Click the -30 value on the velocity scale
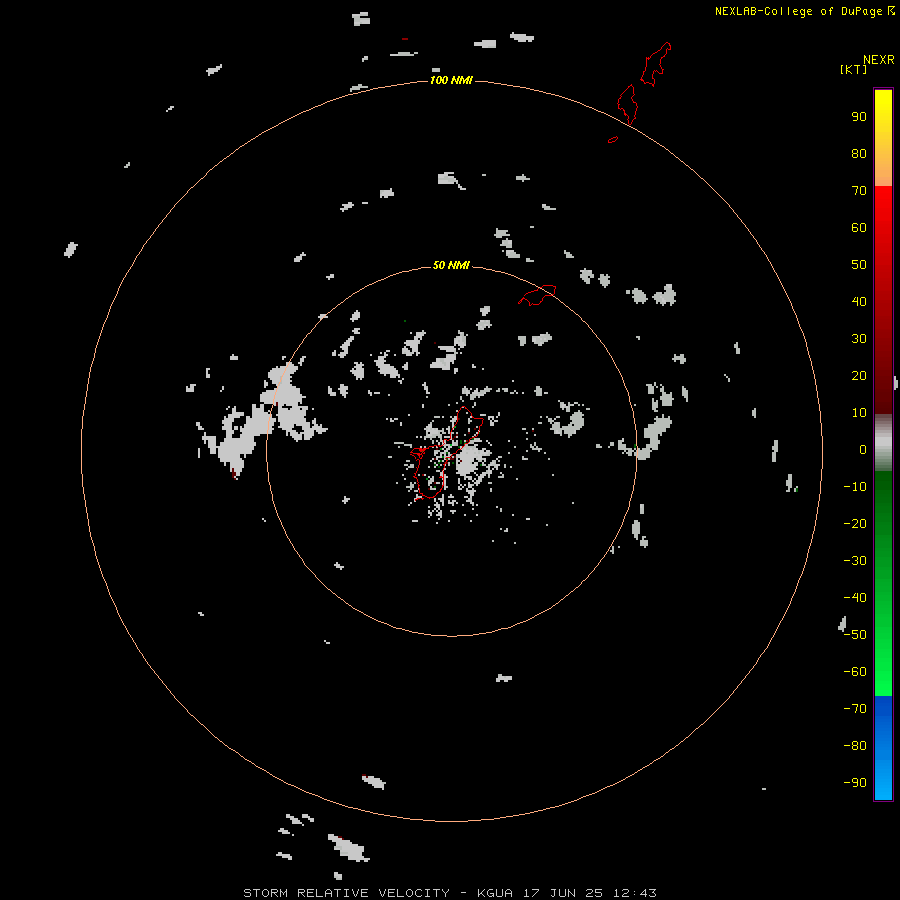 pyautogui.click(x=855, y=561)
